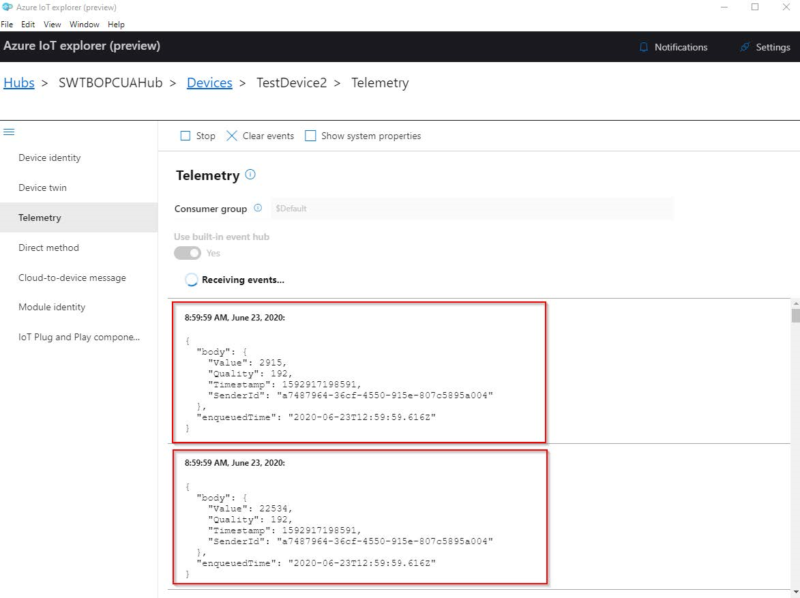
Task: Click the Notifications bell icon
Action: tap(644, 47)
